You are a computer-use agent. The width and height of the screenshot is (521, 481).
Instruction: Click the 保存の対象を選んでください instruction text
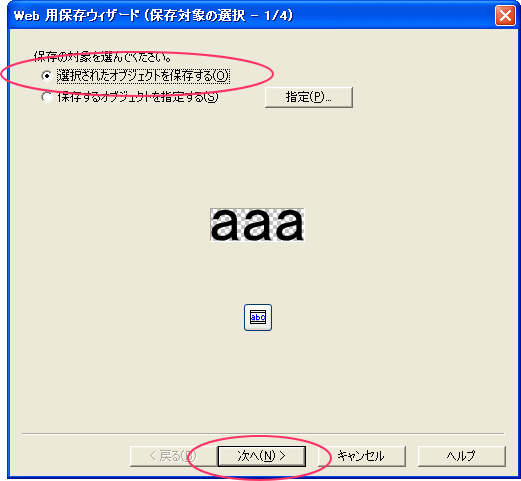(x=103, y=57)
